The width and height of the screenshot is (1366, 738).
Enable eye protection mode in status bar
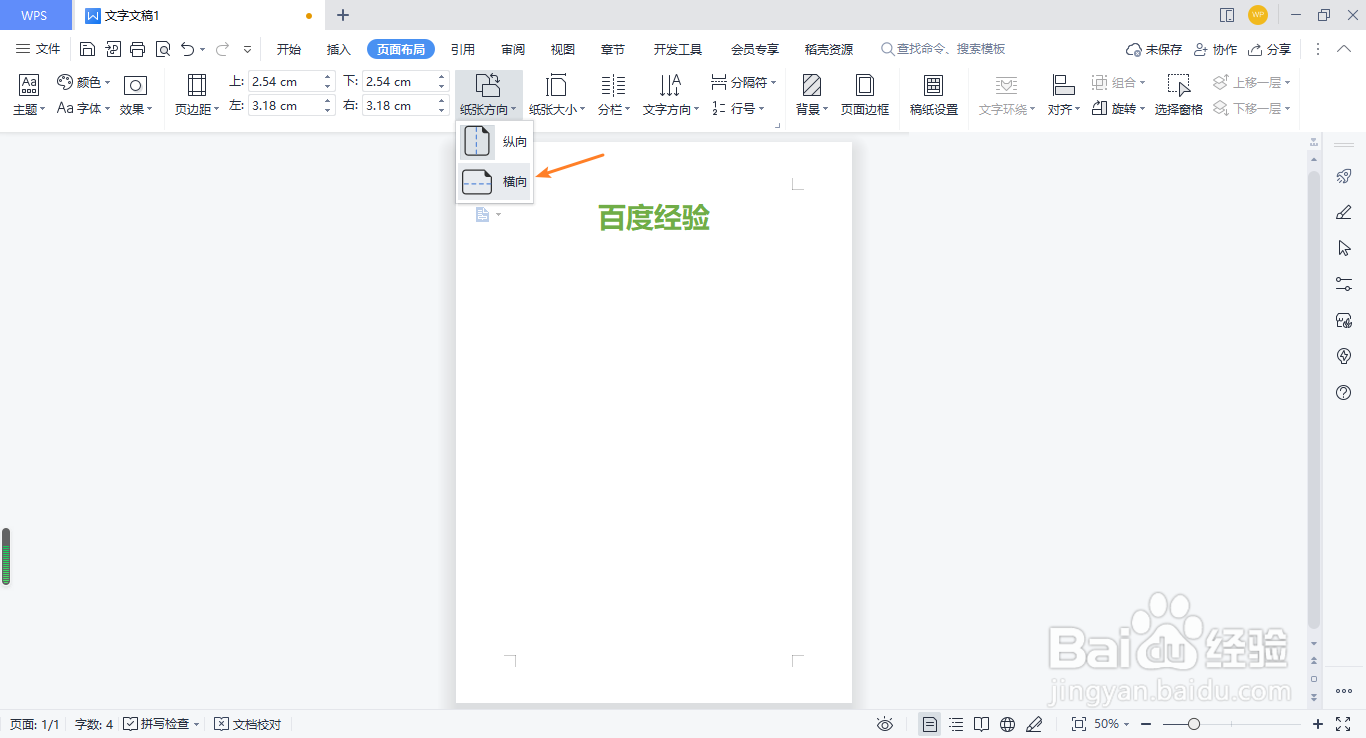[x=884, y=723]
